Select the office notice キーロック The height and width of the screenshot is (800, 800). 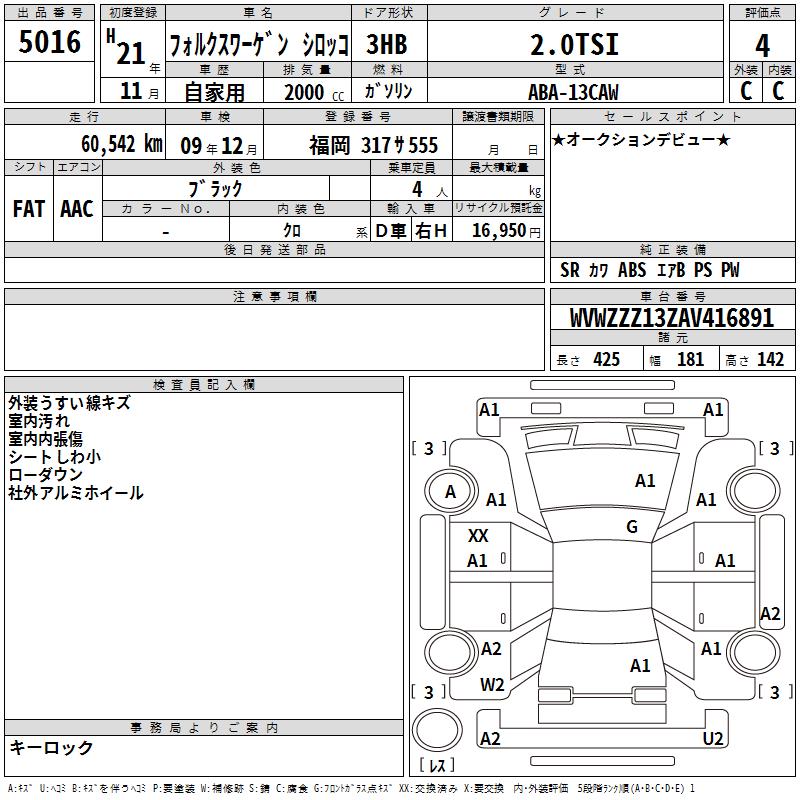tap(51, 747)
